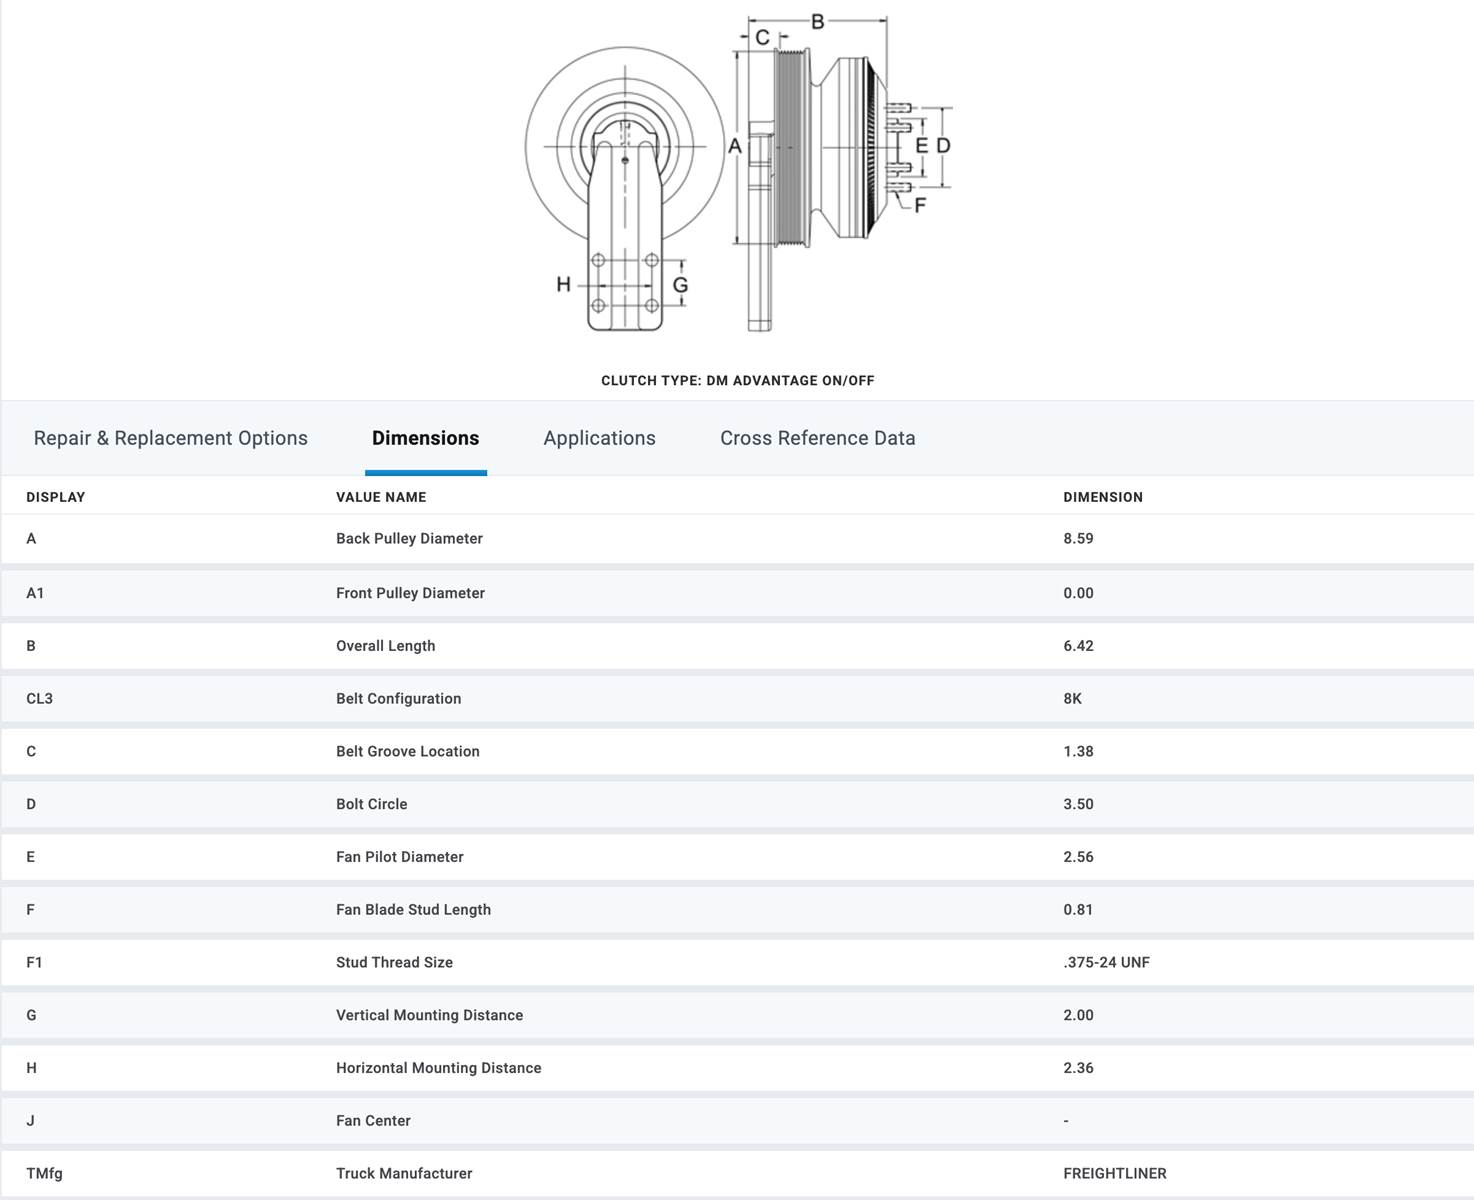Screen dimensions: 1474x1200
Task: Click the Belt Configuration value 8K
Action: pyautogui.click(x=1072, y=699)
